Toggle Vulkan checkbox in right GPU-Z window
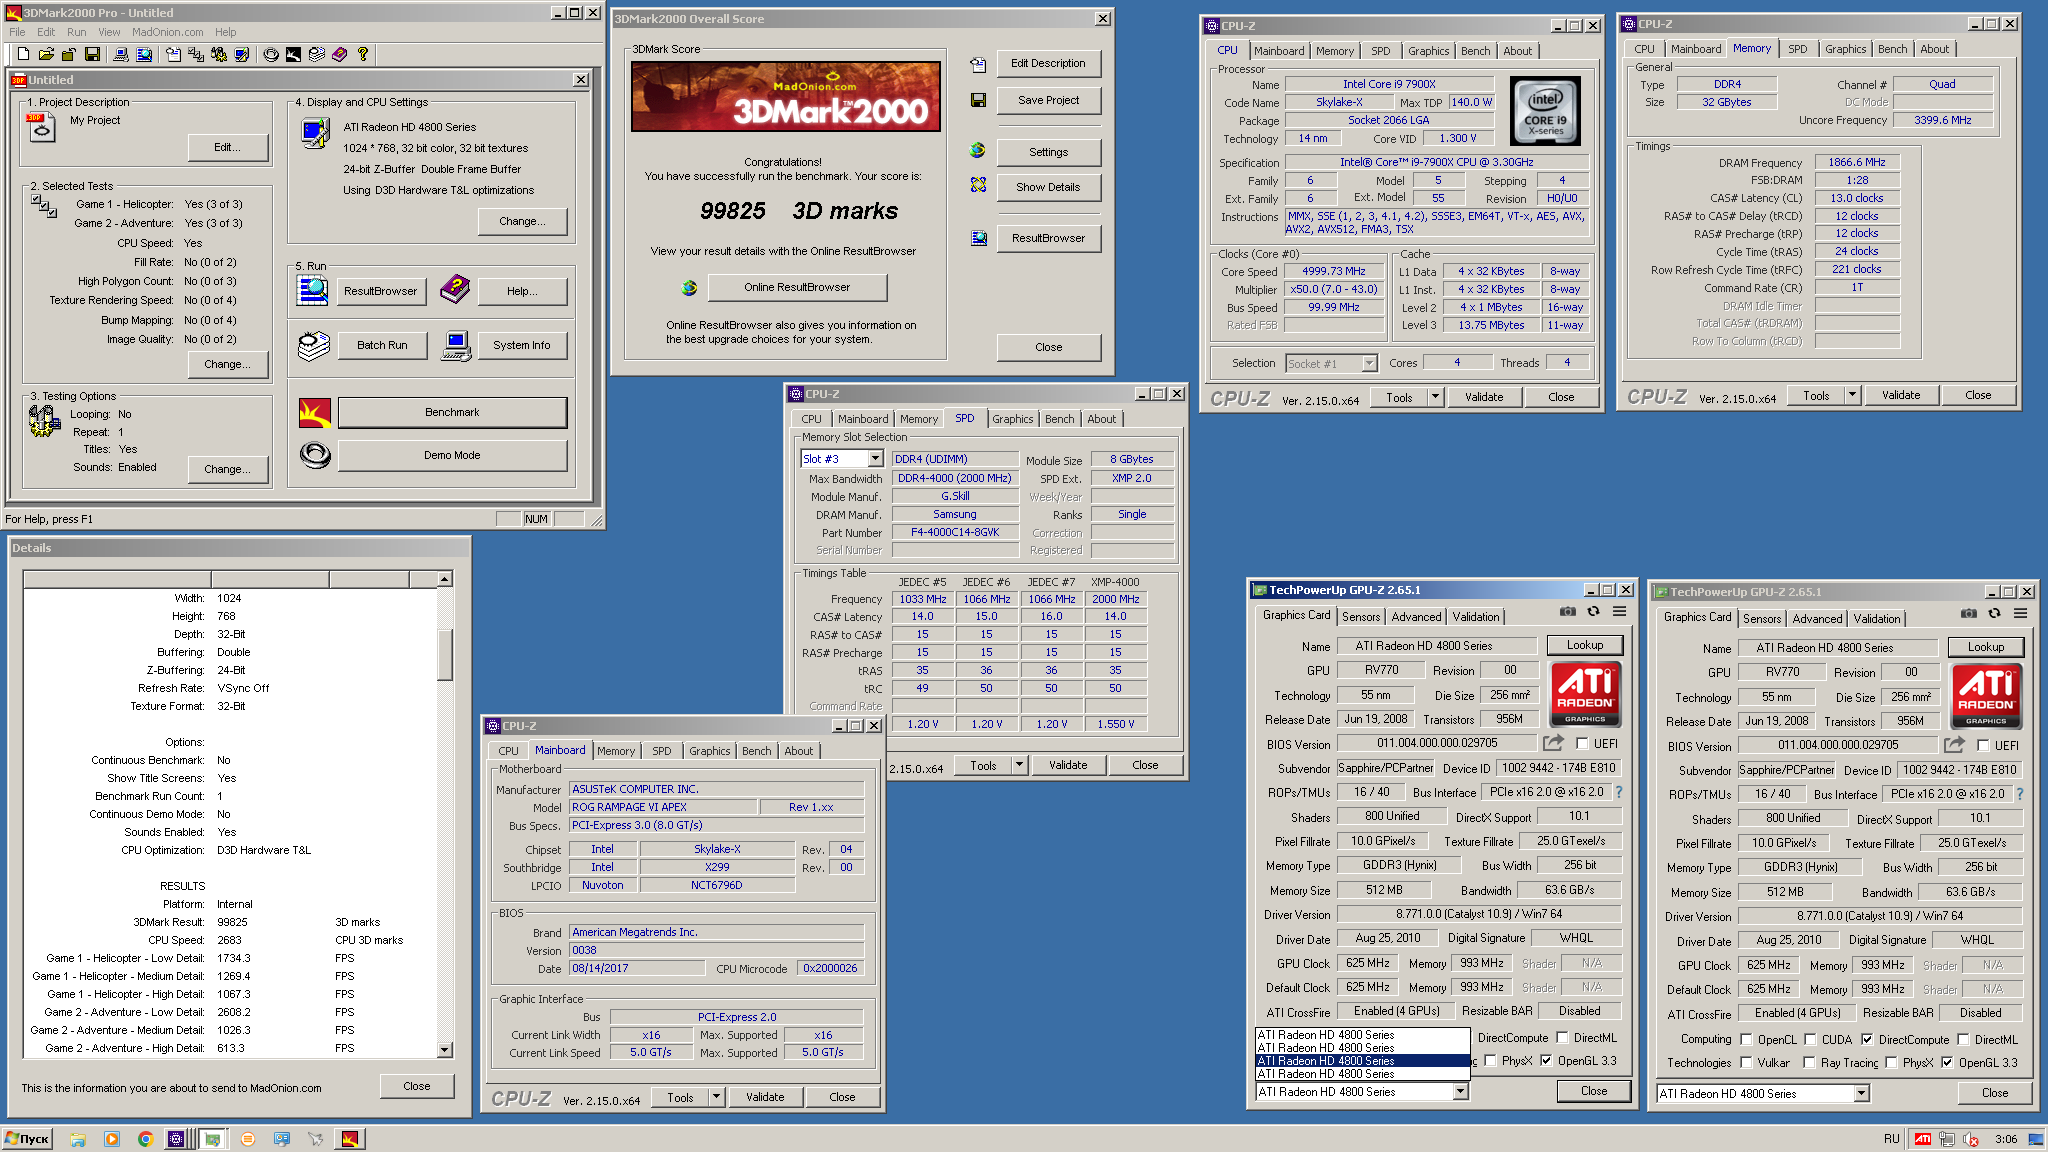The image size is (2048, 1152). pos(1746,1062)
